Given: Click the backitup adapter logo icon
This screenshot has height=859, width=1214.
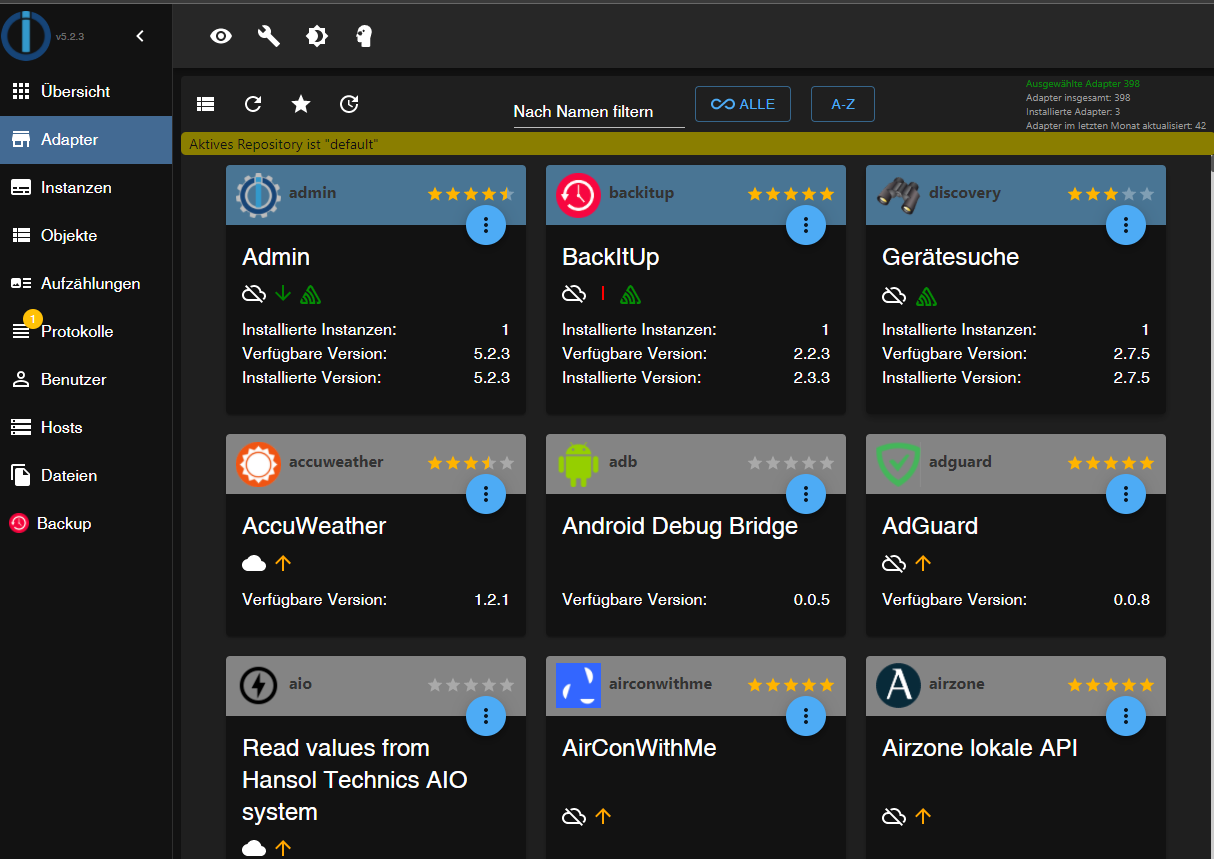Looking at the screenshot, I should (578, 194).
